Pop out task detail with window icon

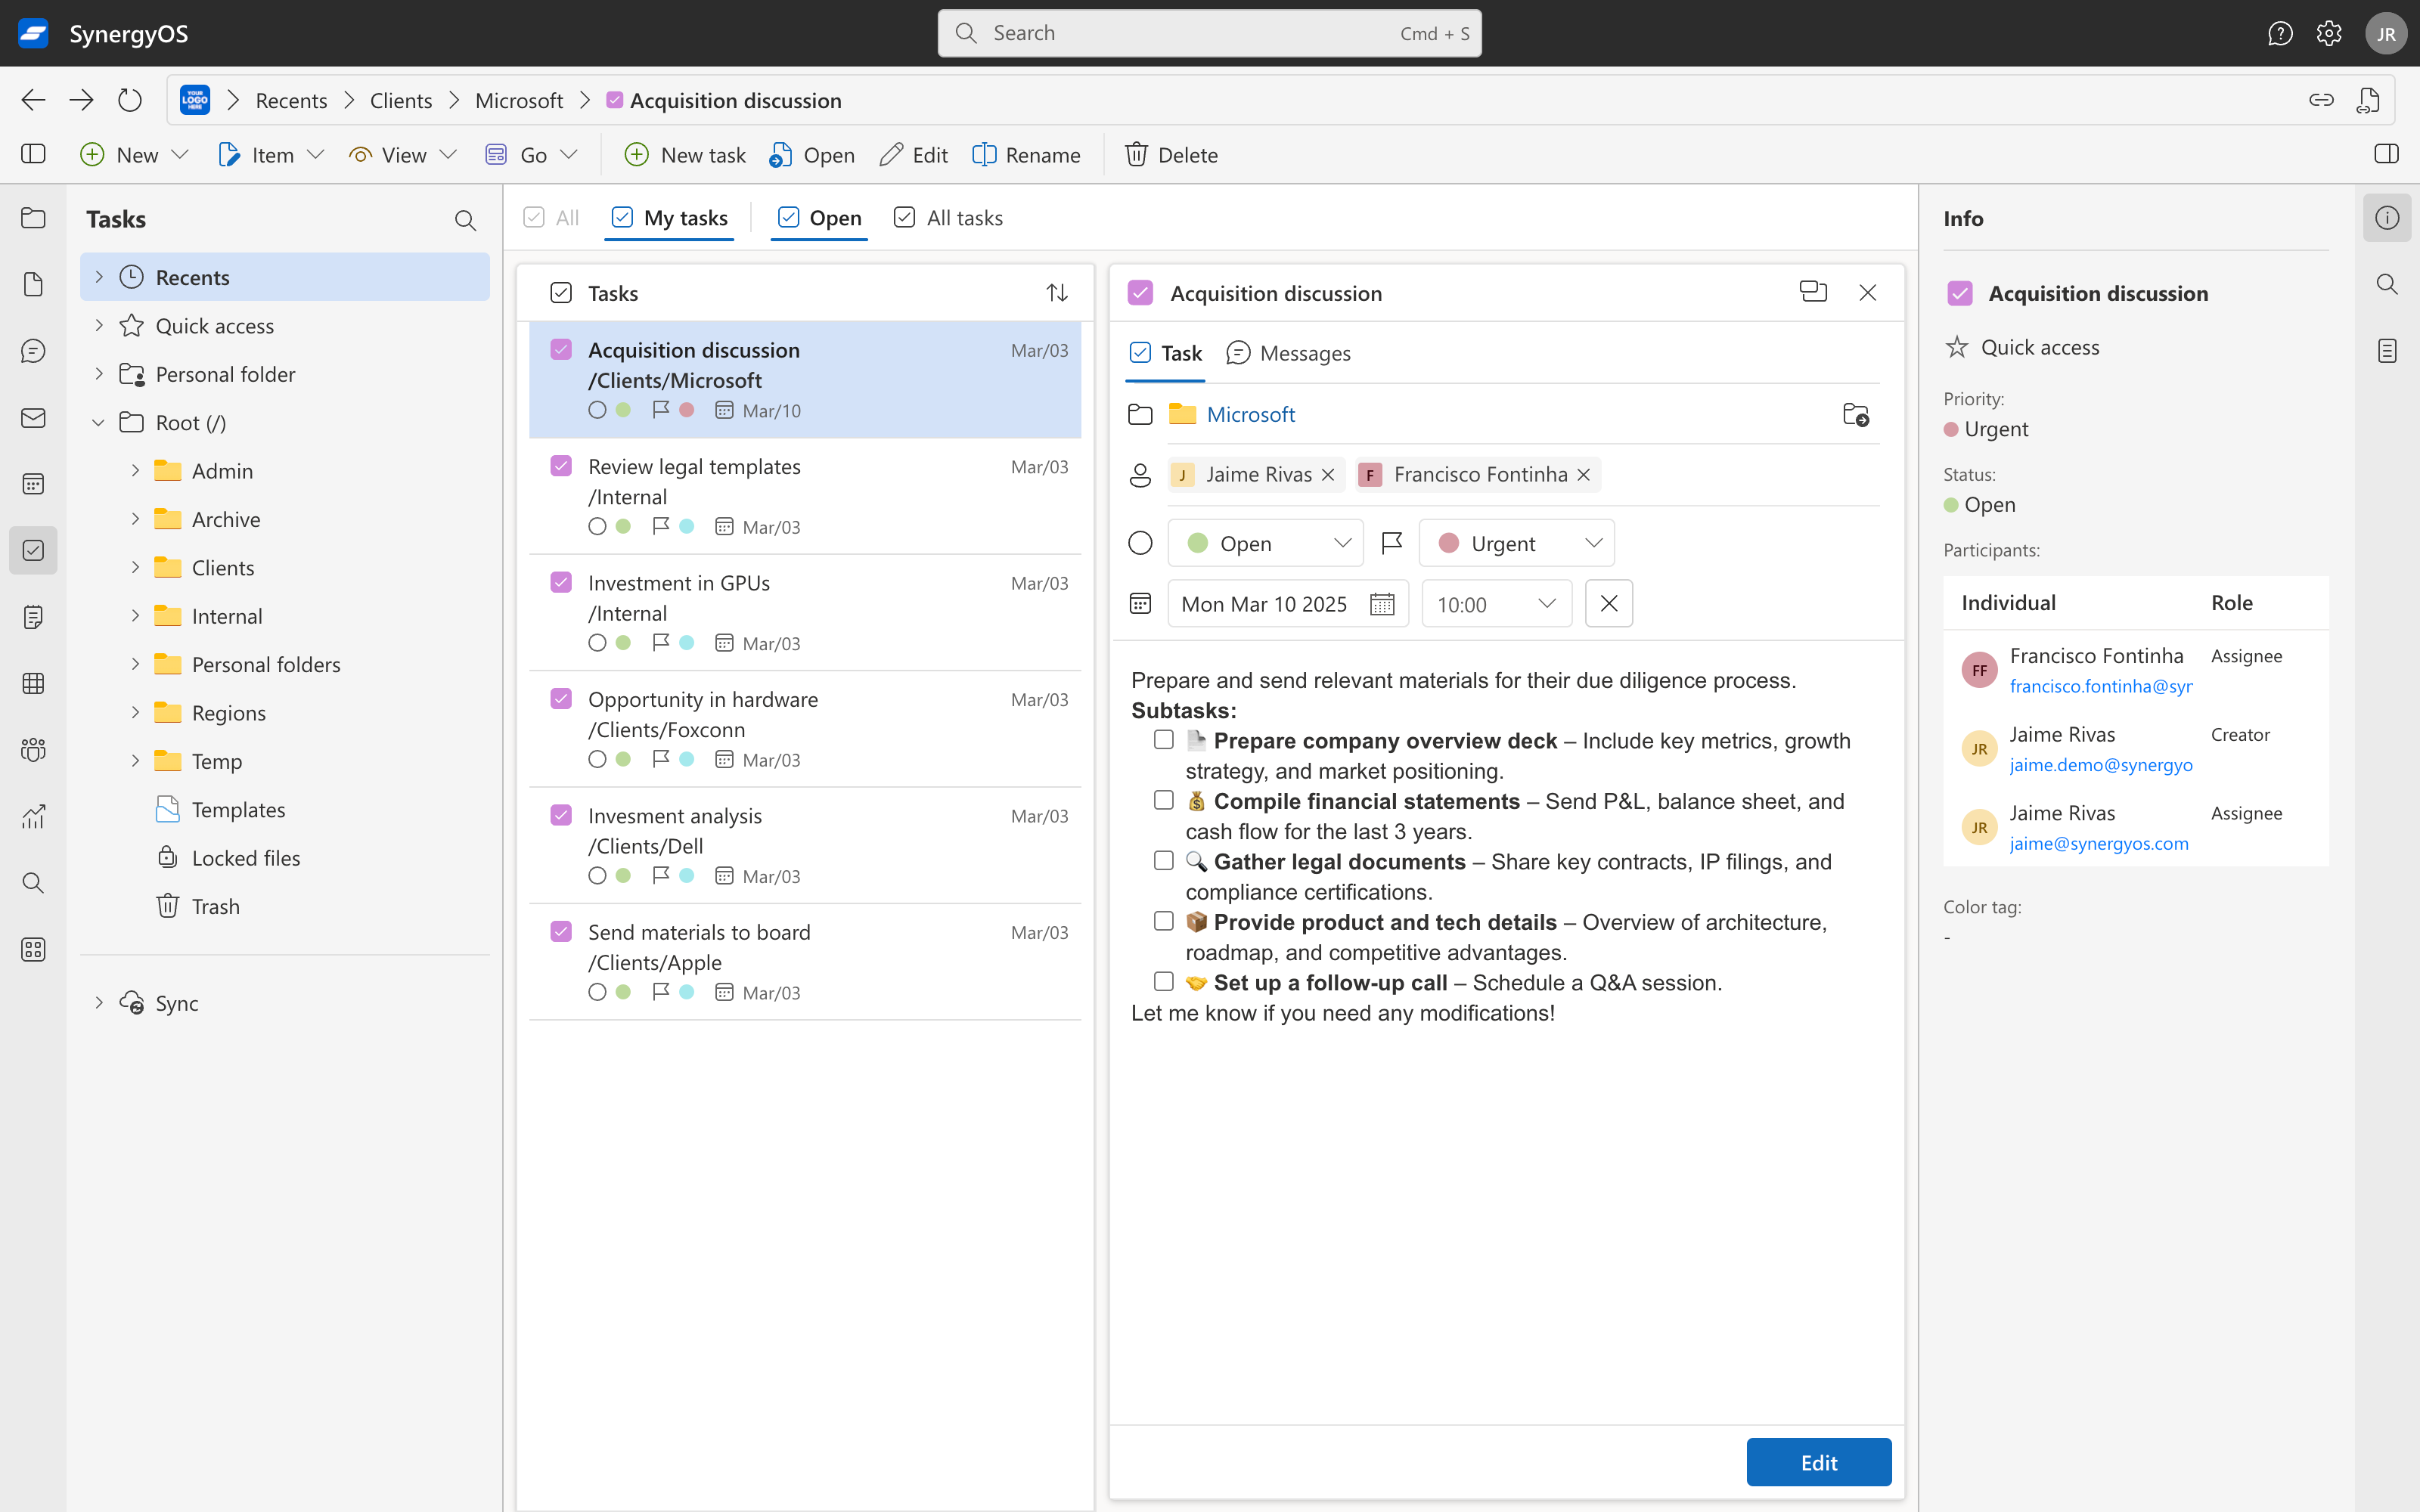tap(1813, 292)
